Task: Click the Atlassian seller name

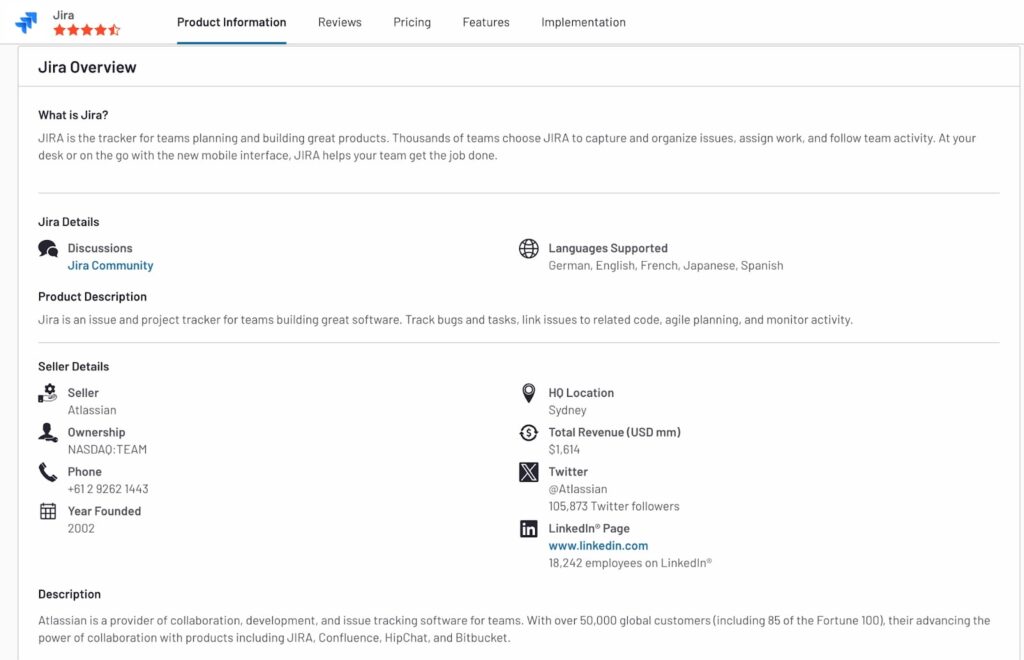Action: point(92,410)
